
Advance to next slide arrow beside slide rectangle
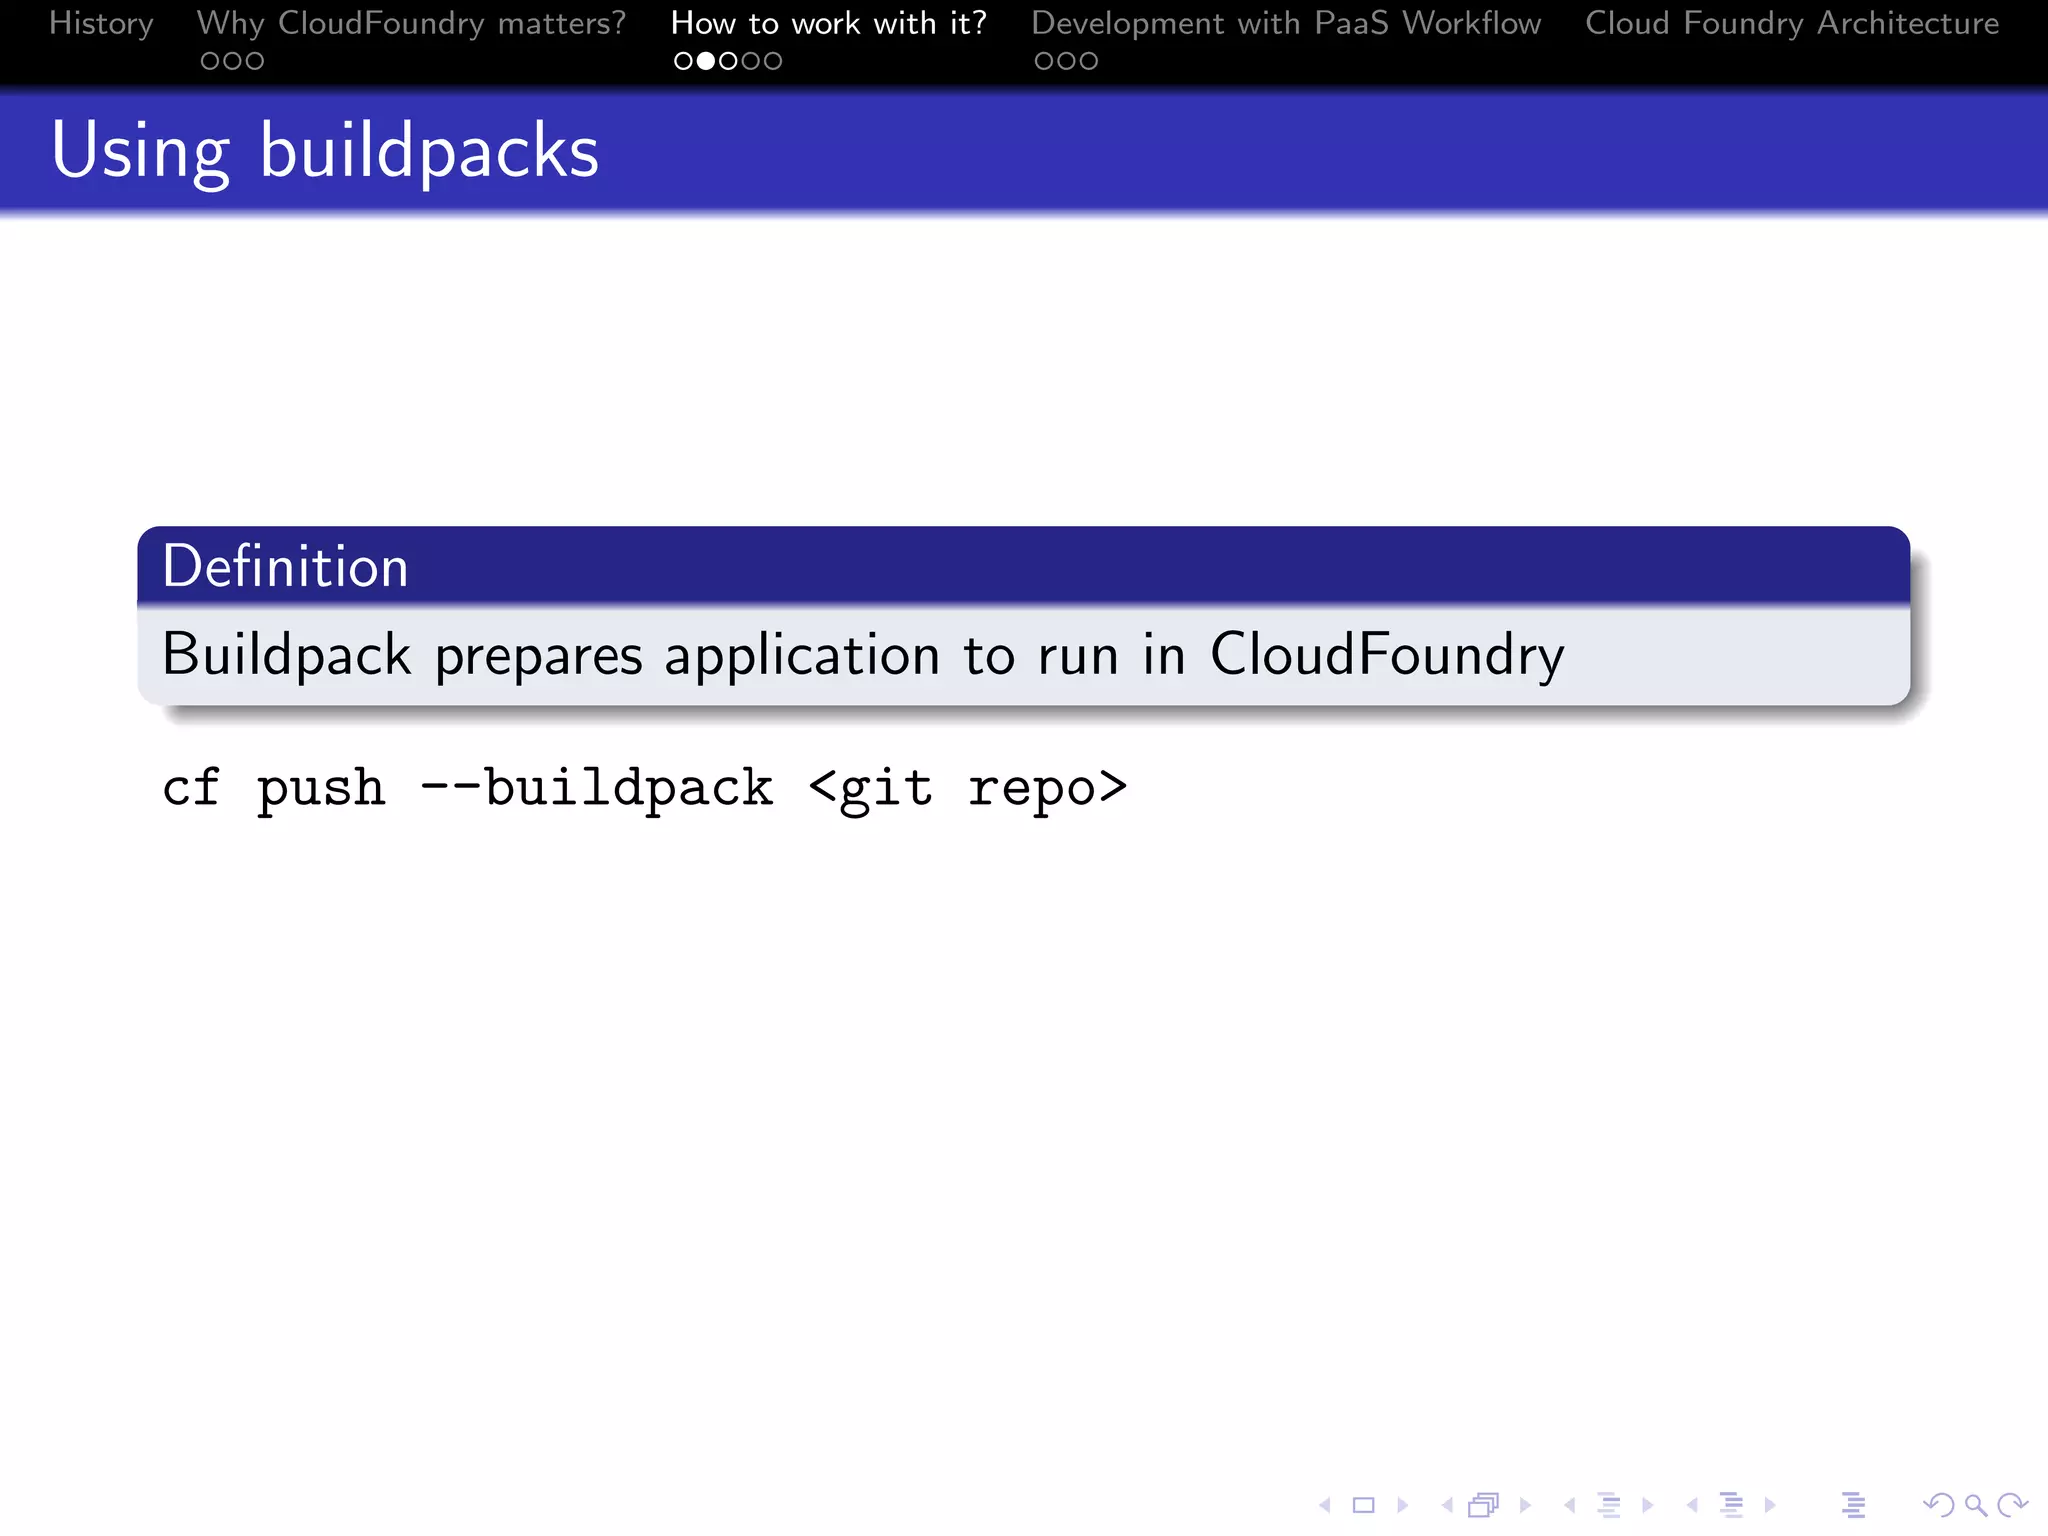point(1402,1505)
